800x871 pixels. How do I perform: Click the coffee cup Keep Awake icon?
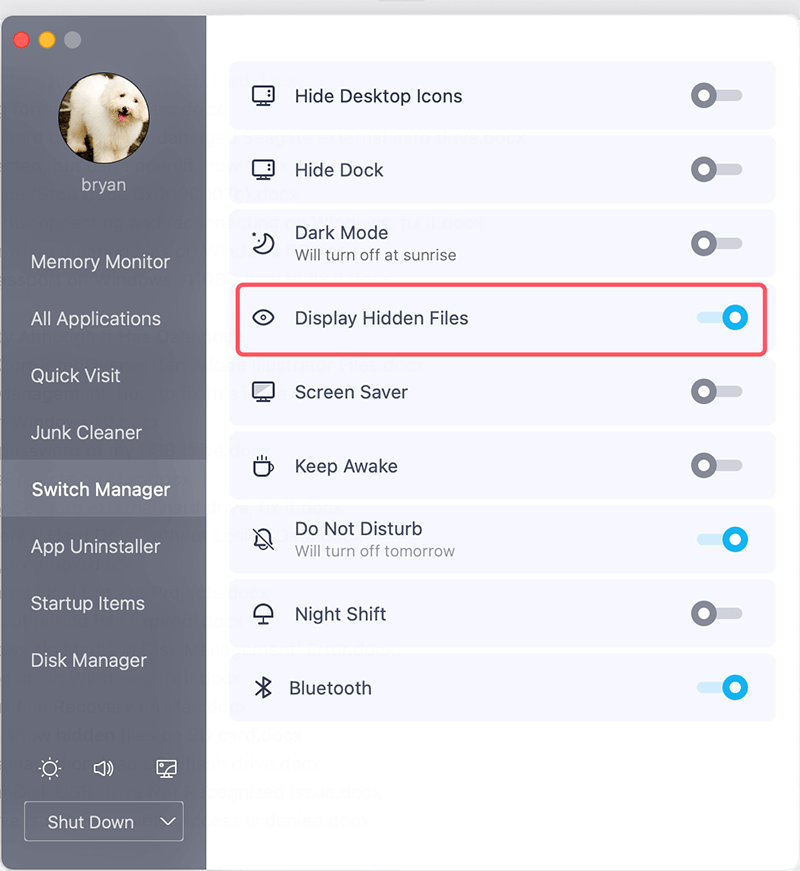[263, 466]
